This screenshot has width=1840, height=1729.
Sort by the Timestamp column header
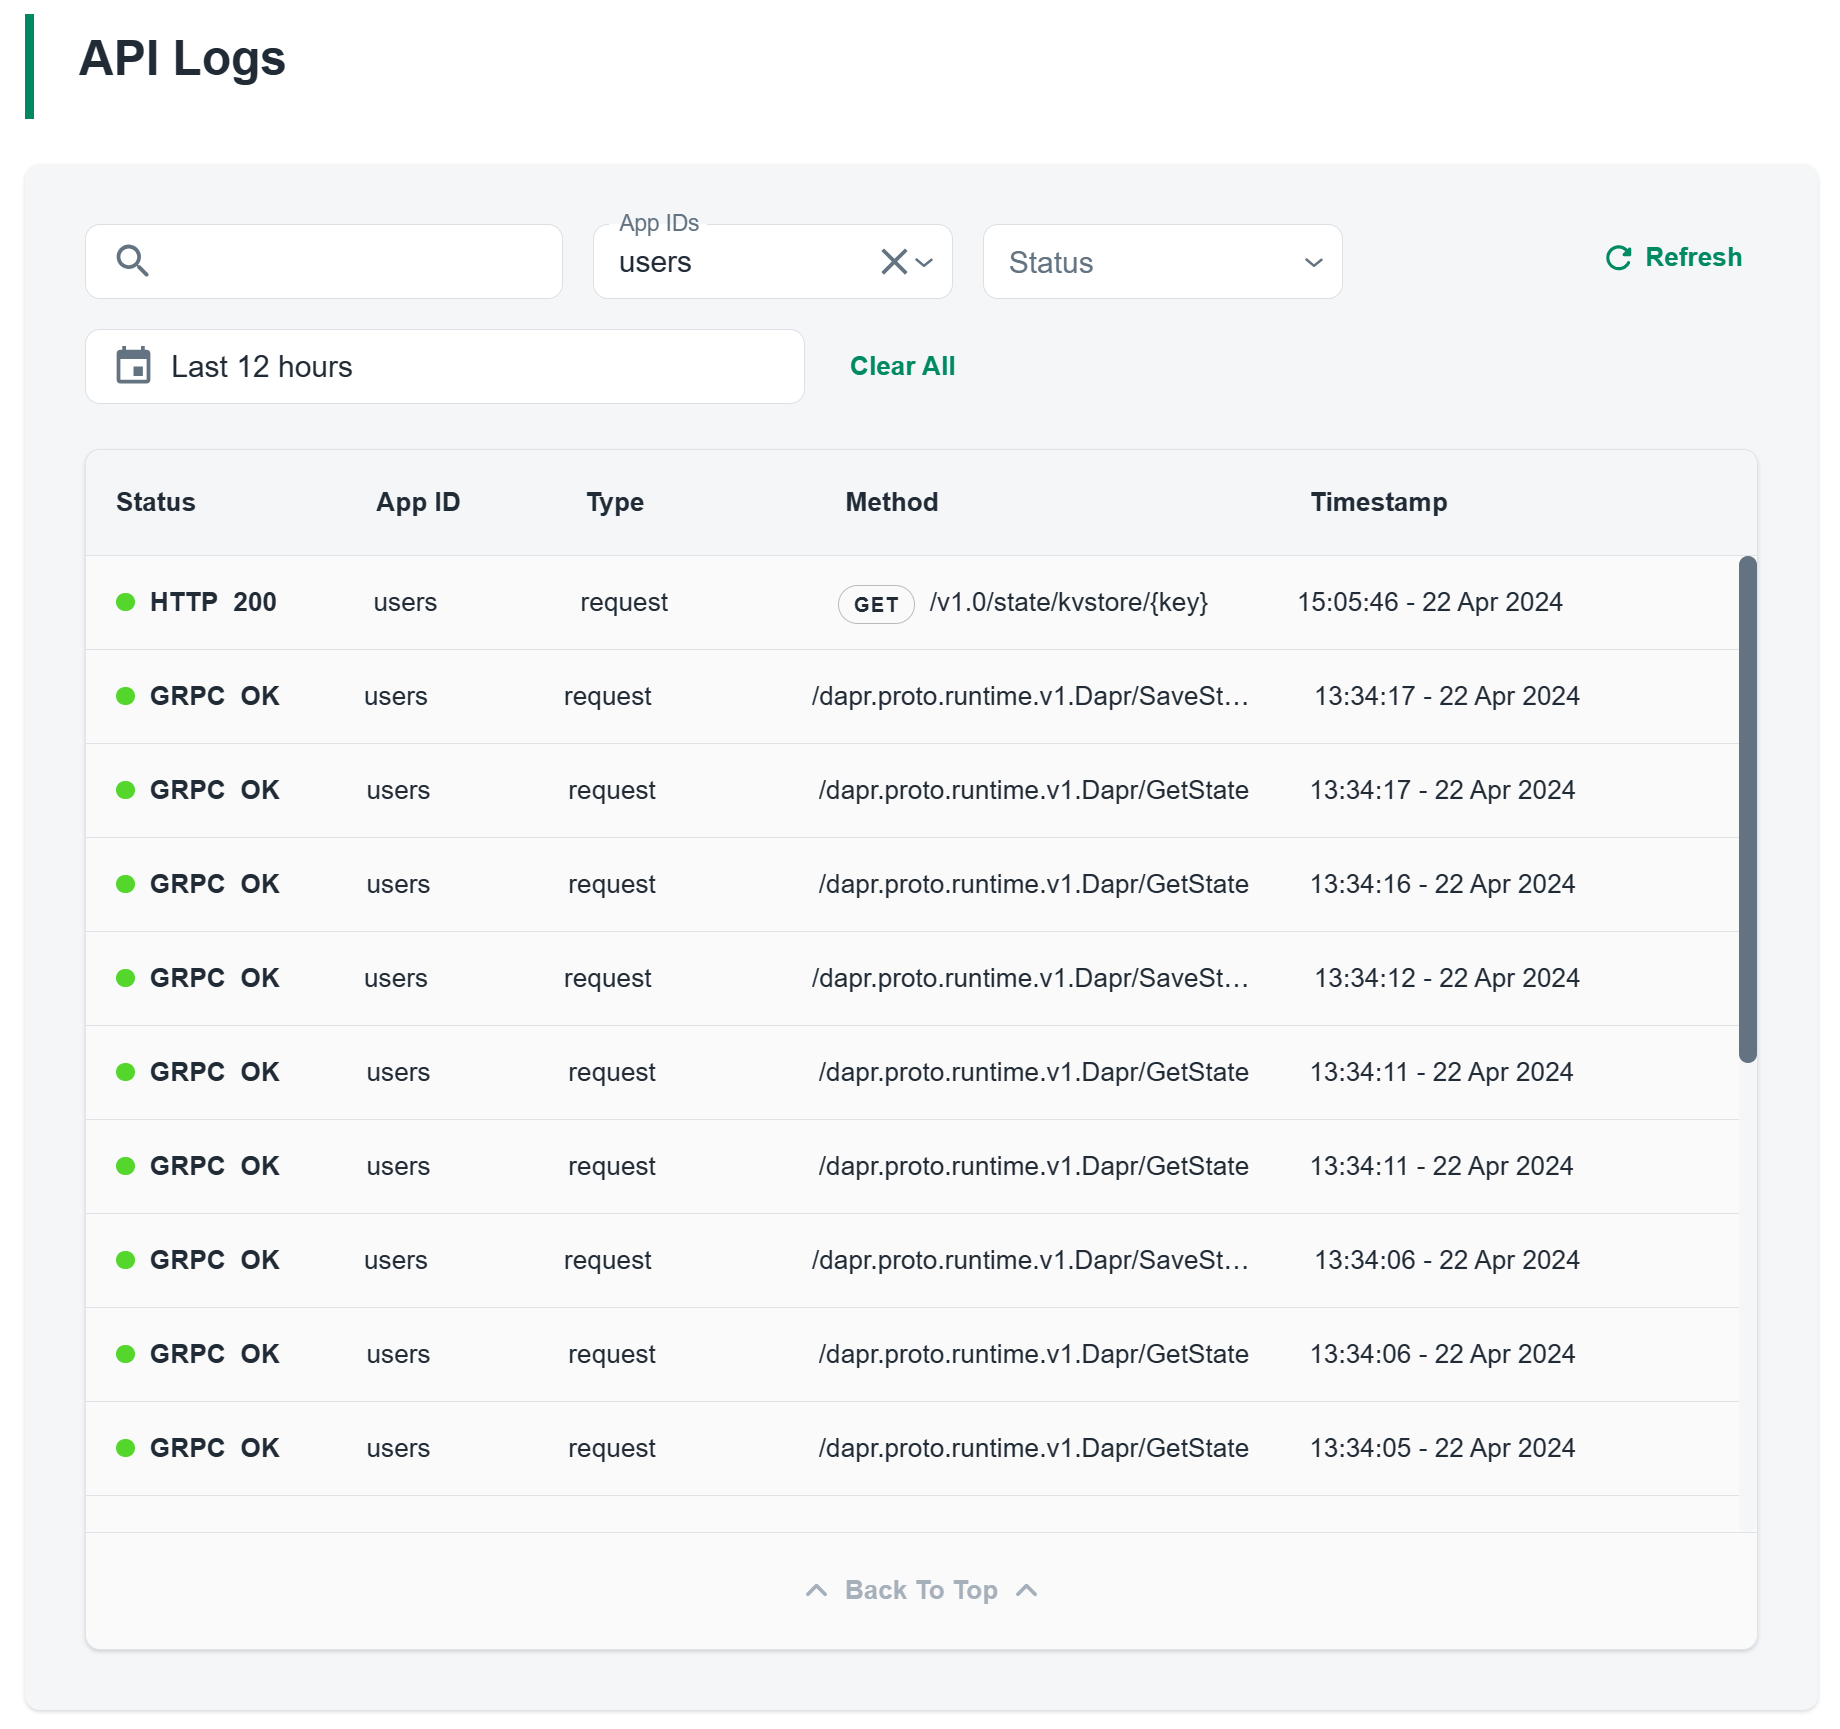coord(1378,502)
